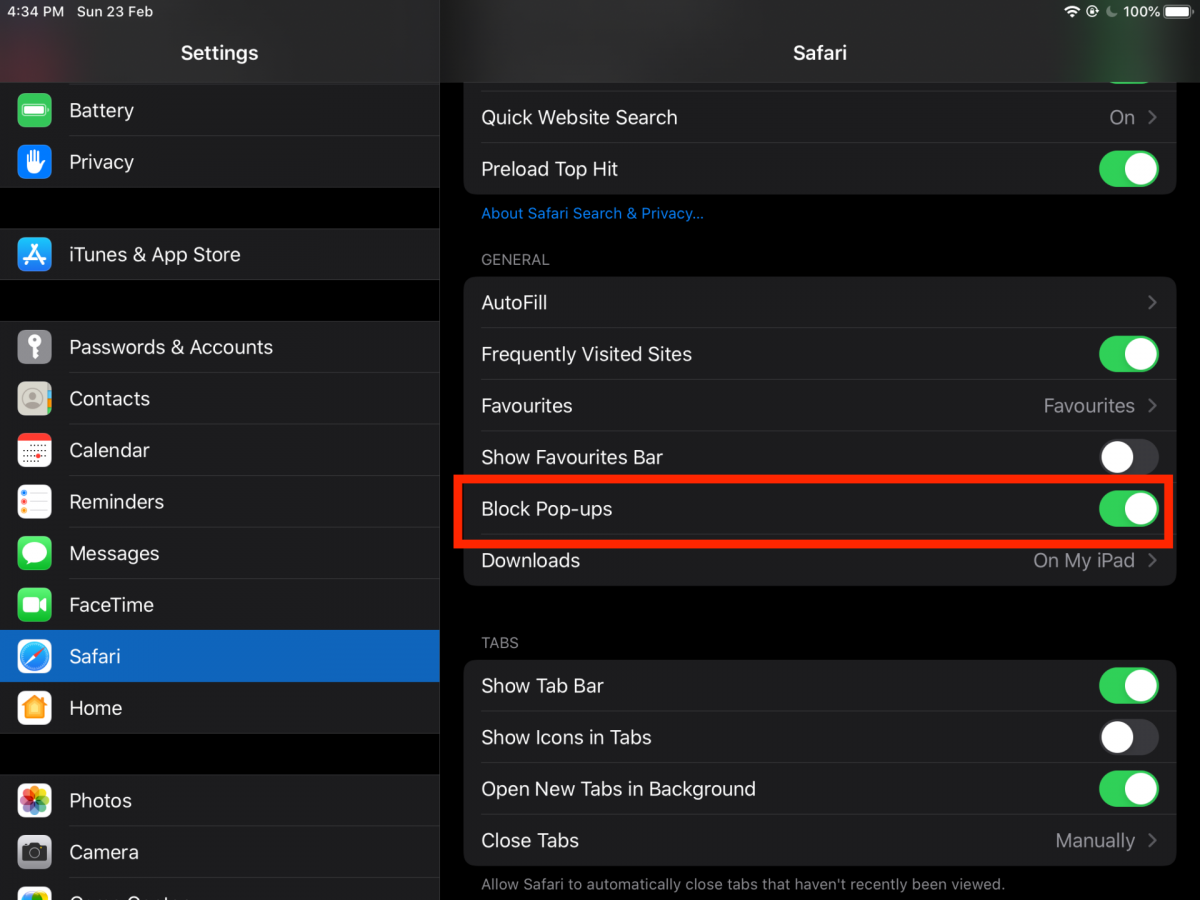The image size is (1200, 900).
Task: Tap the Quick Website Search row
Action: click(820, 117)
